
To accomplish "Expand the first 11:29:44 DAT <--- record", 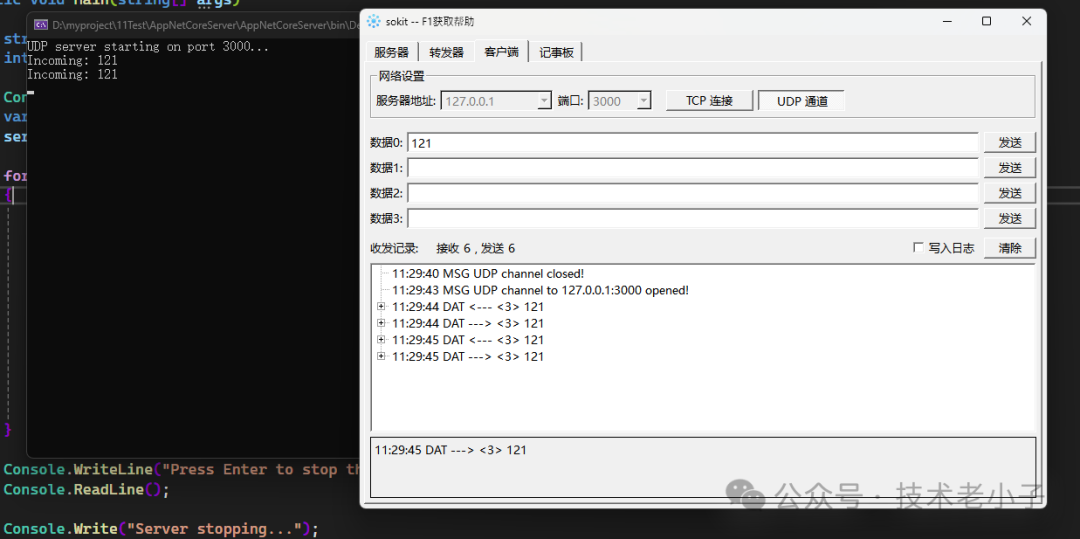I will 381,307.
